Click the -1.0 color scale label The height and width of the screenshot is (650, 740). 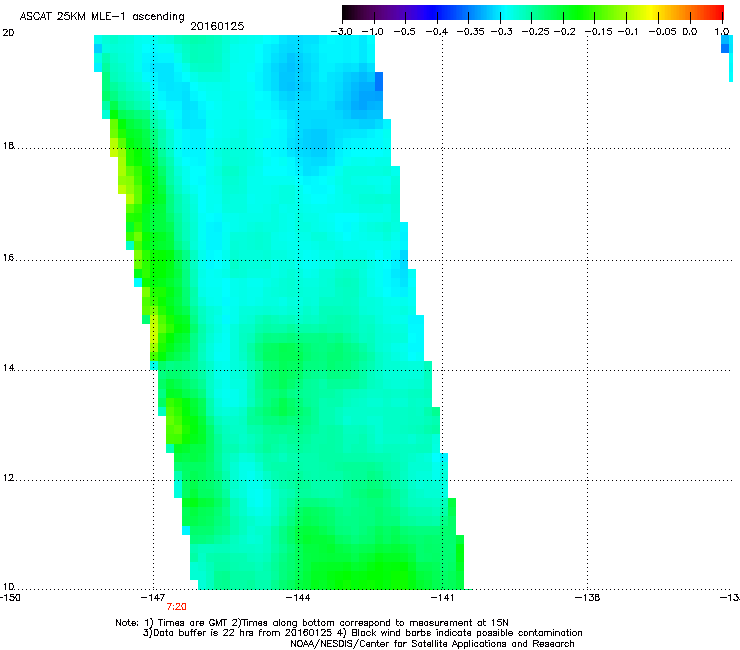click(x=372, y=32)
